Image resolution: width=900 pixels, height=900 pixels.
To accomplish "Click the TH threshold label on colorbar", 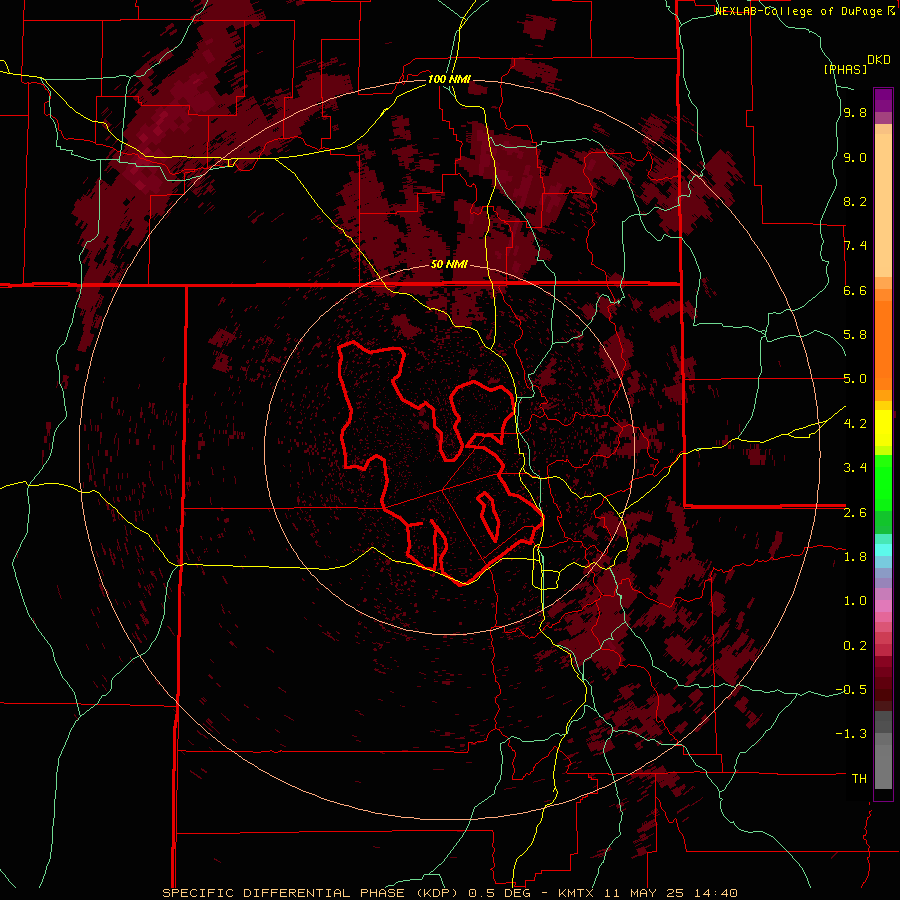I will (x=859, y=779).
